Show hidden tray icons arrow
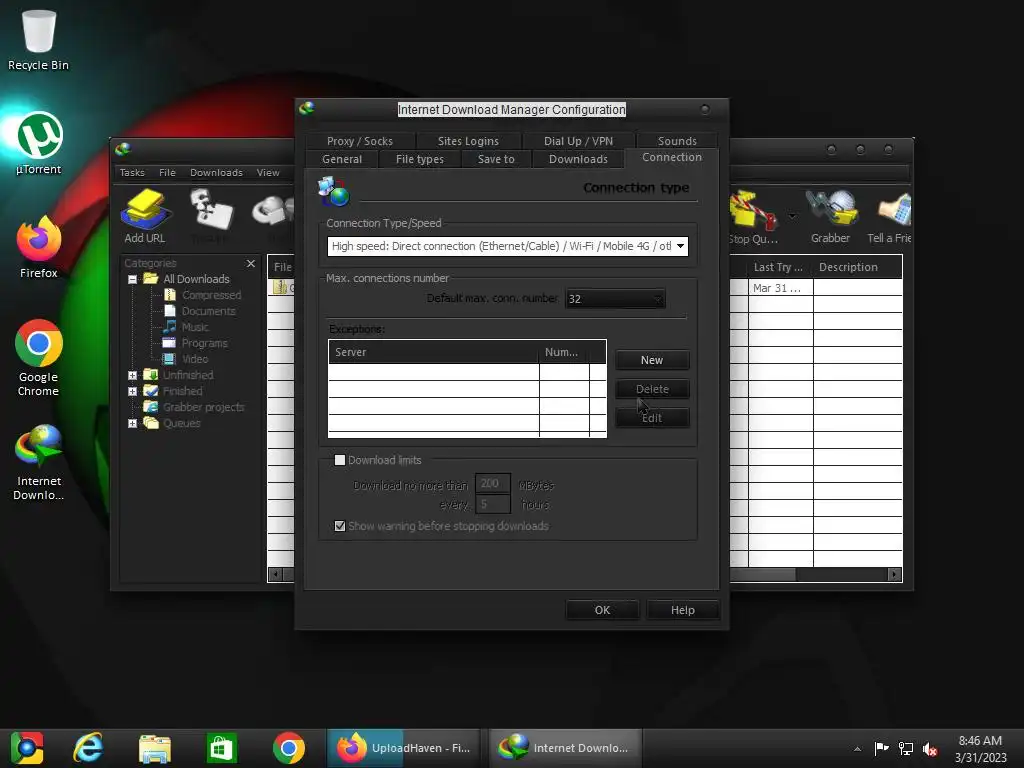The width and height of the screenshot is (1024, 768). (857, 749)
